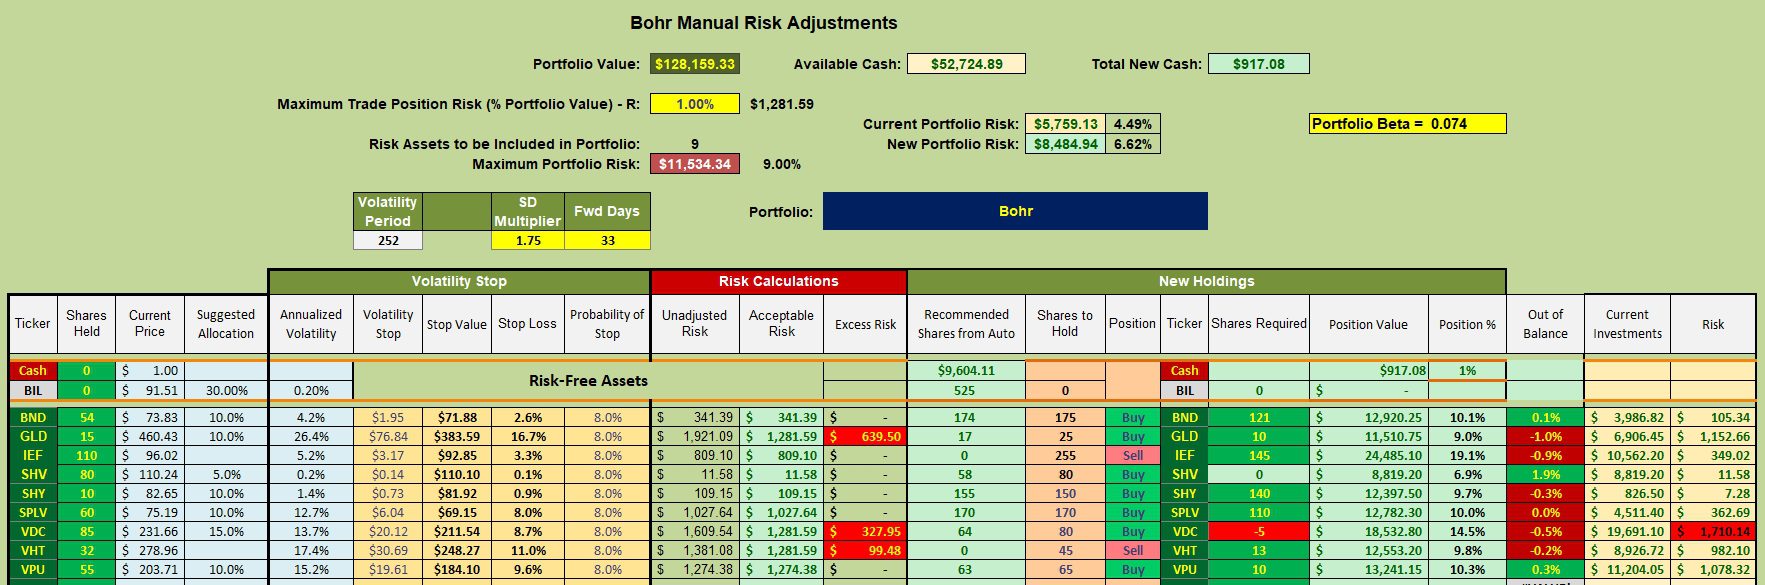Select SHV stop value $110.10
Viewport: 1765px width, 585px height.
coord(456,474)
